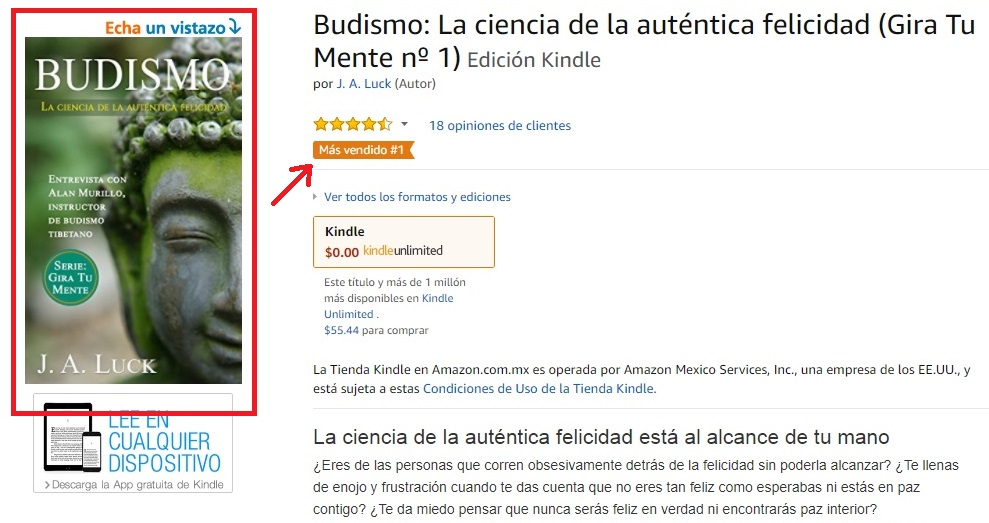Image resolution: width=989 pixels, height=523 pixels.
Task: Click the yellow star rating icons
Action: pyautogui.click(x=353, y=124)
